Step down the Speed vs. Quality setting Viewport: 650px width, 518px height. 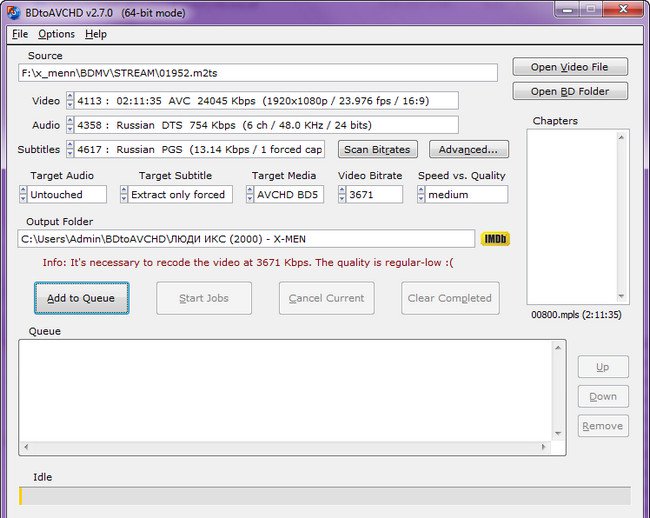(421, 198)
